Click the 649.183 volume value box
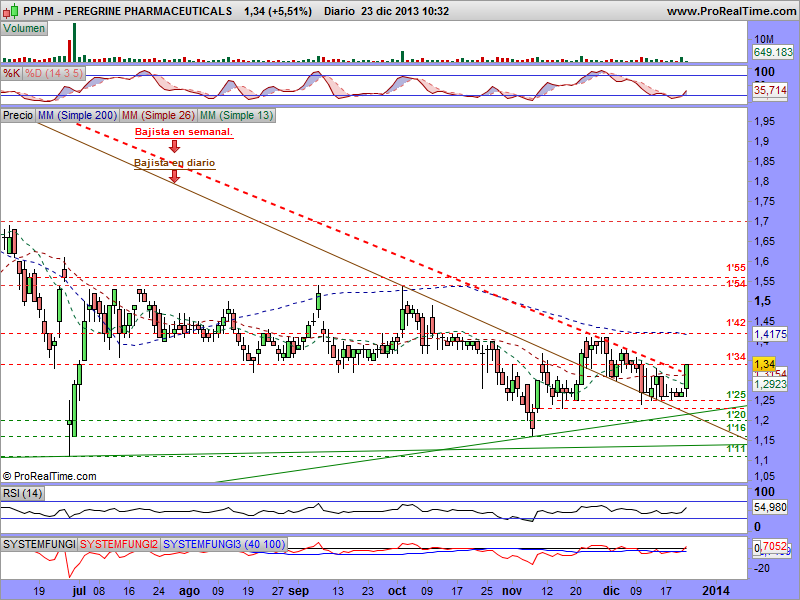The image size is (800, 600). 773,52
